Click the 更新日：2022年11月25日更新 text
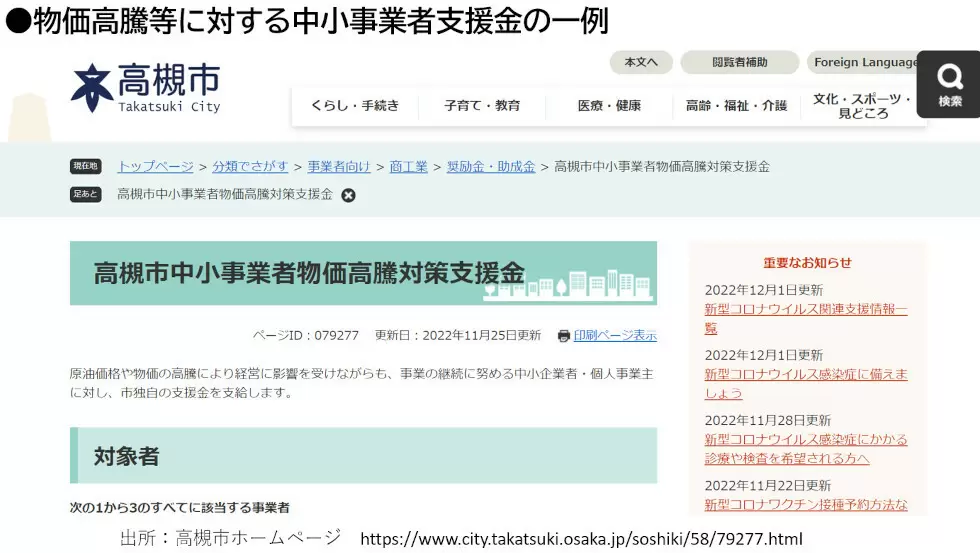The height and width of the screenshot is (553, 980). click(458, 336)
